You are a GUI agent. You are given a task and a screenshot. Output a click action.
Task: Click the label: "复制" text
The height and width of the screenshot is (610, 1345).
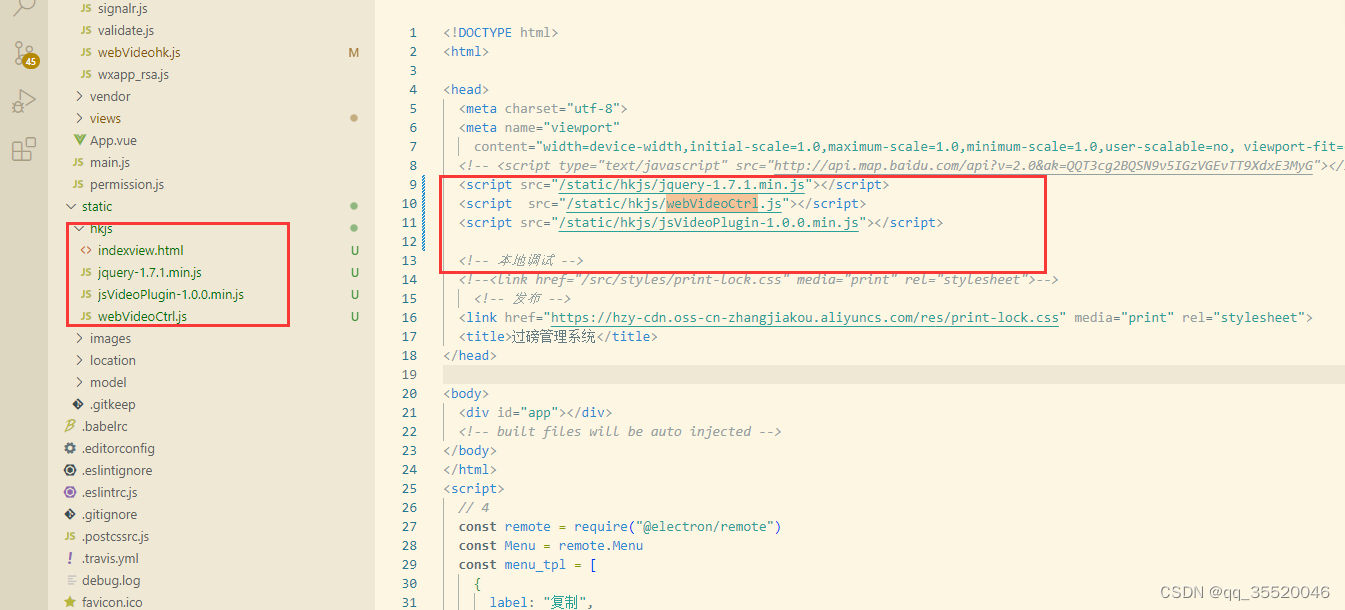[541, 602]
